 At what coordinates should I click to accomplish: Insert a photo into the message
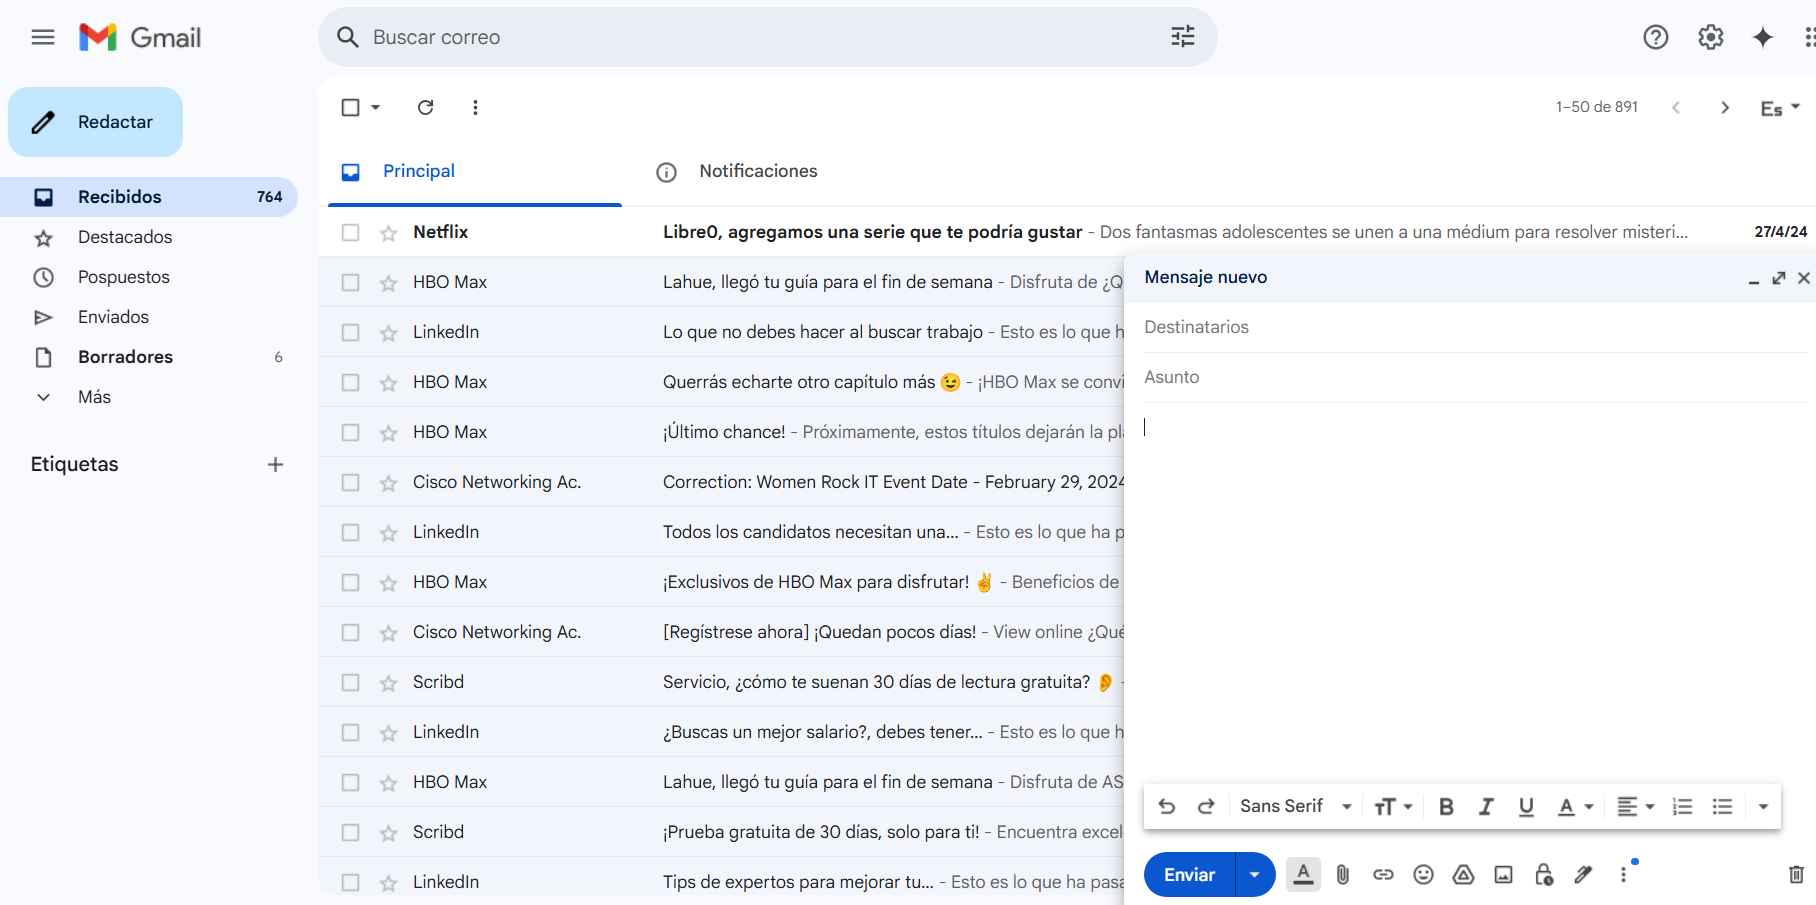coord(1503,875)
